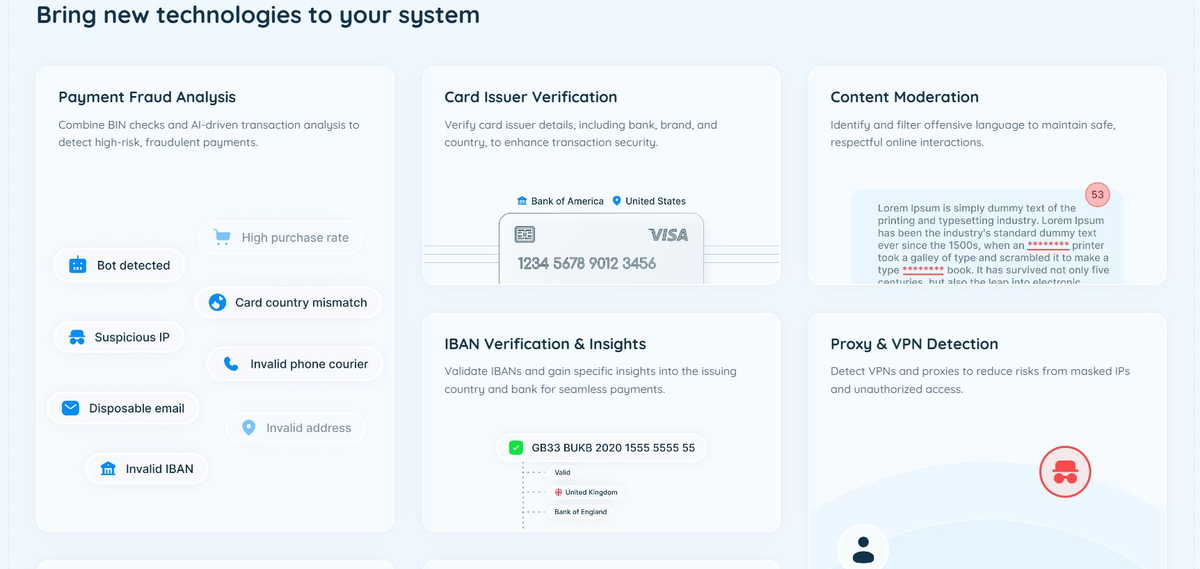Screen dimensions: 1200x569
Task: Click the spy icon beside Suspicious IP
Action: pyautogui.click(x=77, y=338)
